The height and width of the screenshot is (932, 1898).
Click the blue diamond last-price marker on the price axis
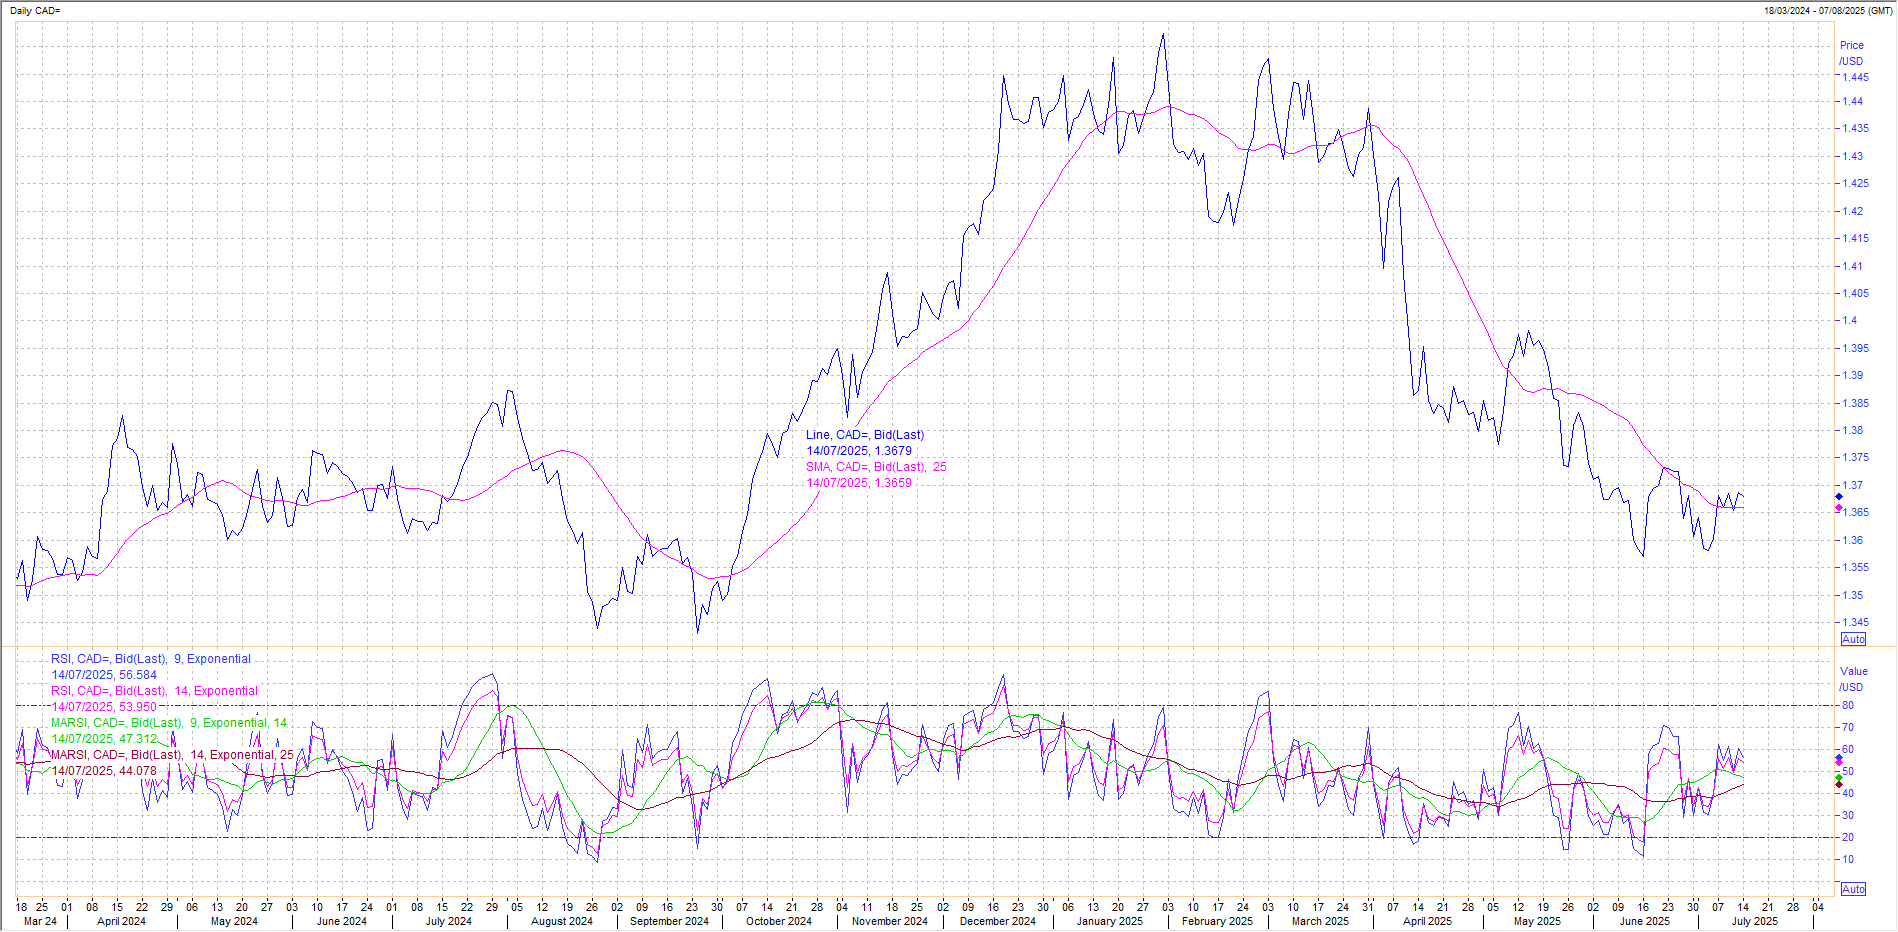click(x=1838, y=497)
